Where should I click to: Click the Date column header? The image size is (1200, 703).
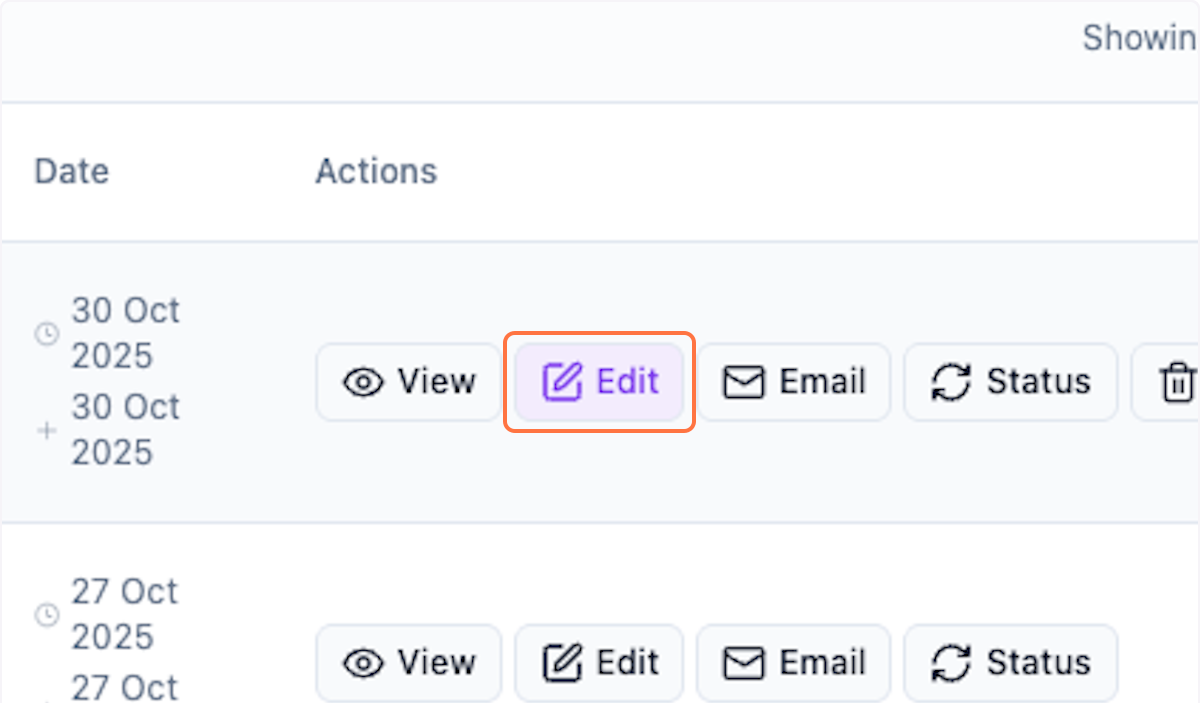click(71, 171)
